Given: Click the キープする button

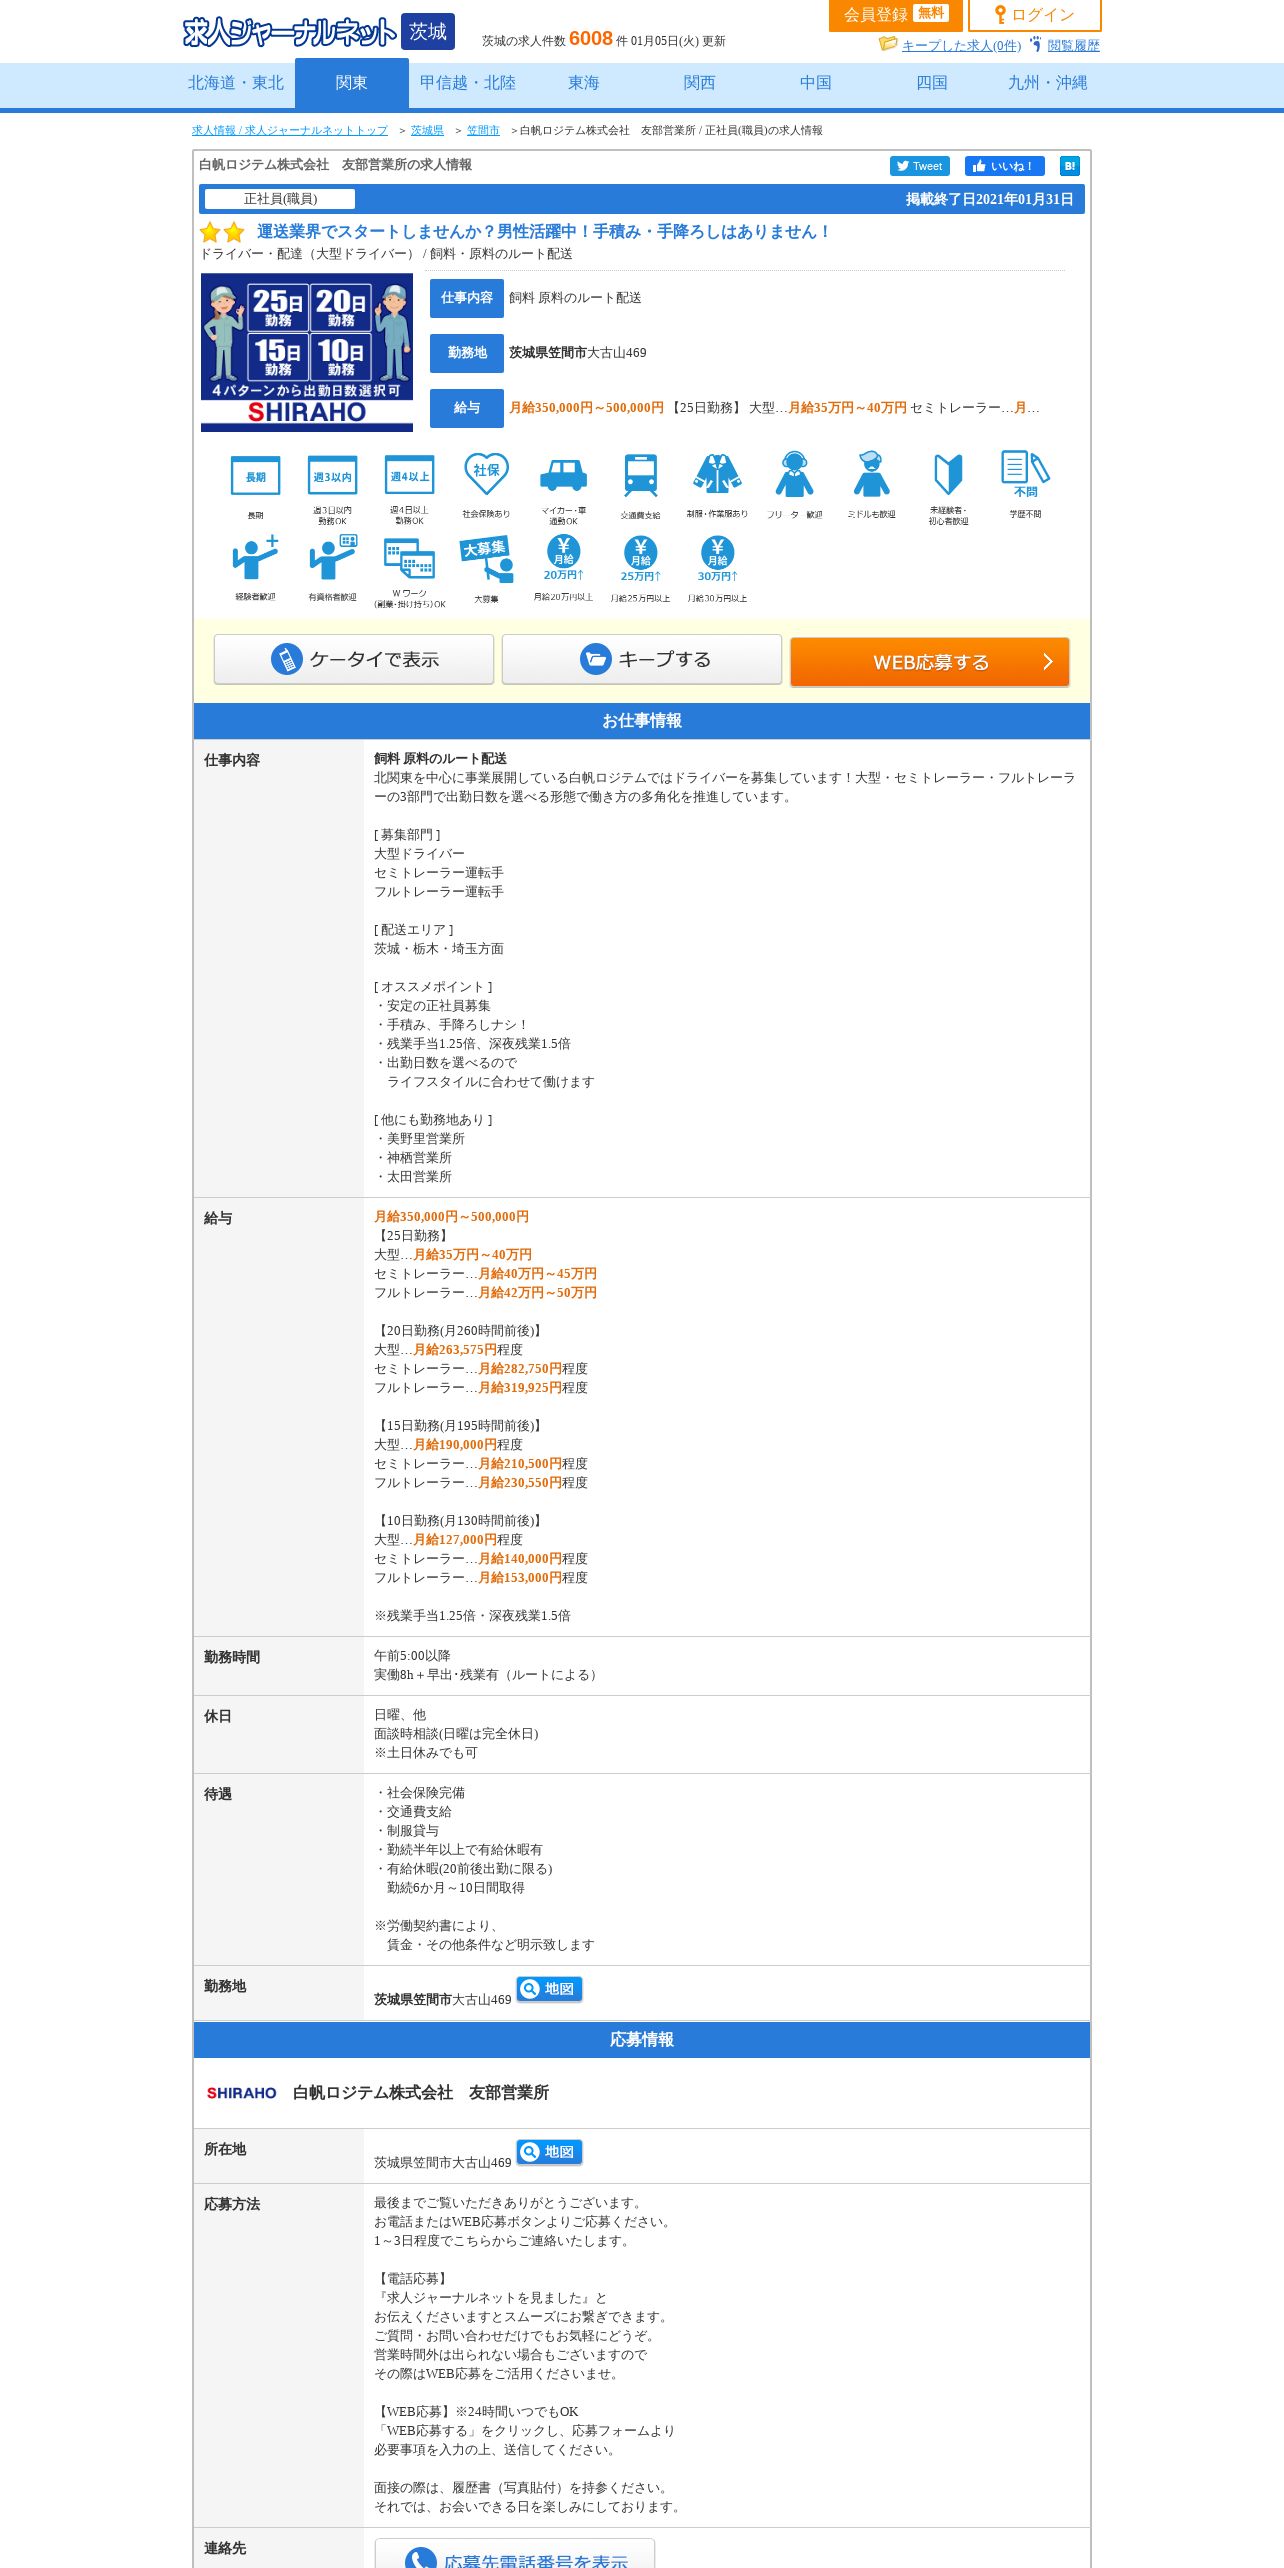Looking at the screenshot, I should (x=642, y=659).
